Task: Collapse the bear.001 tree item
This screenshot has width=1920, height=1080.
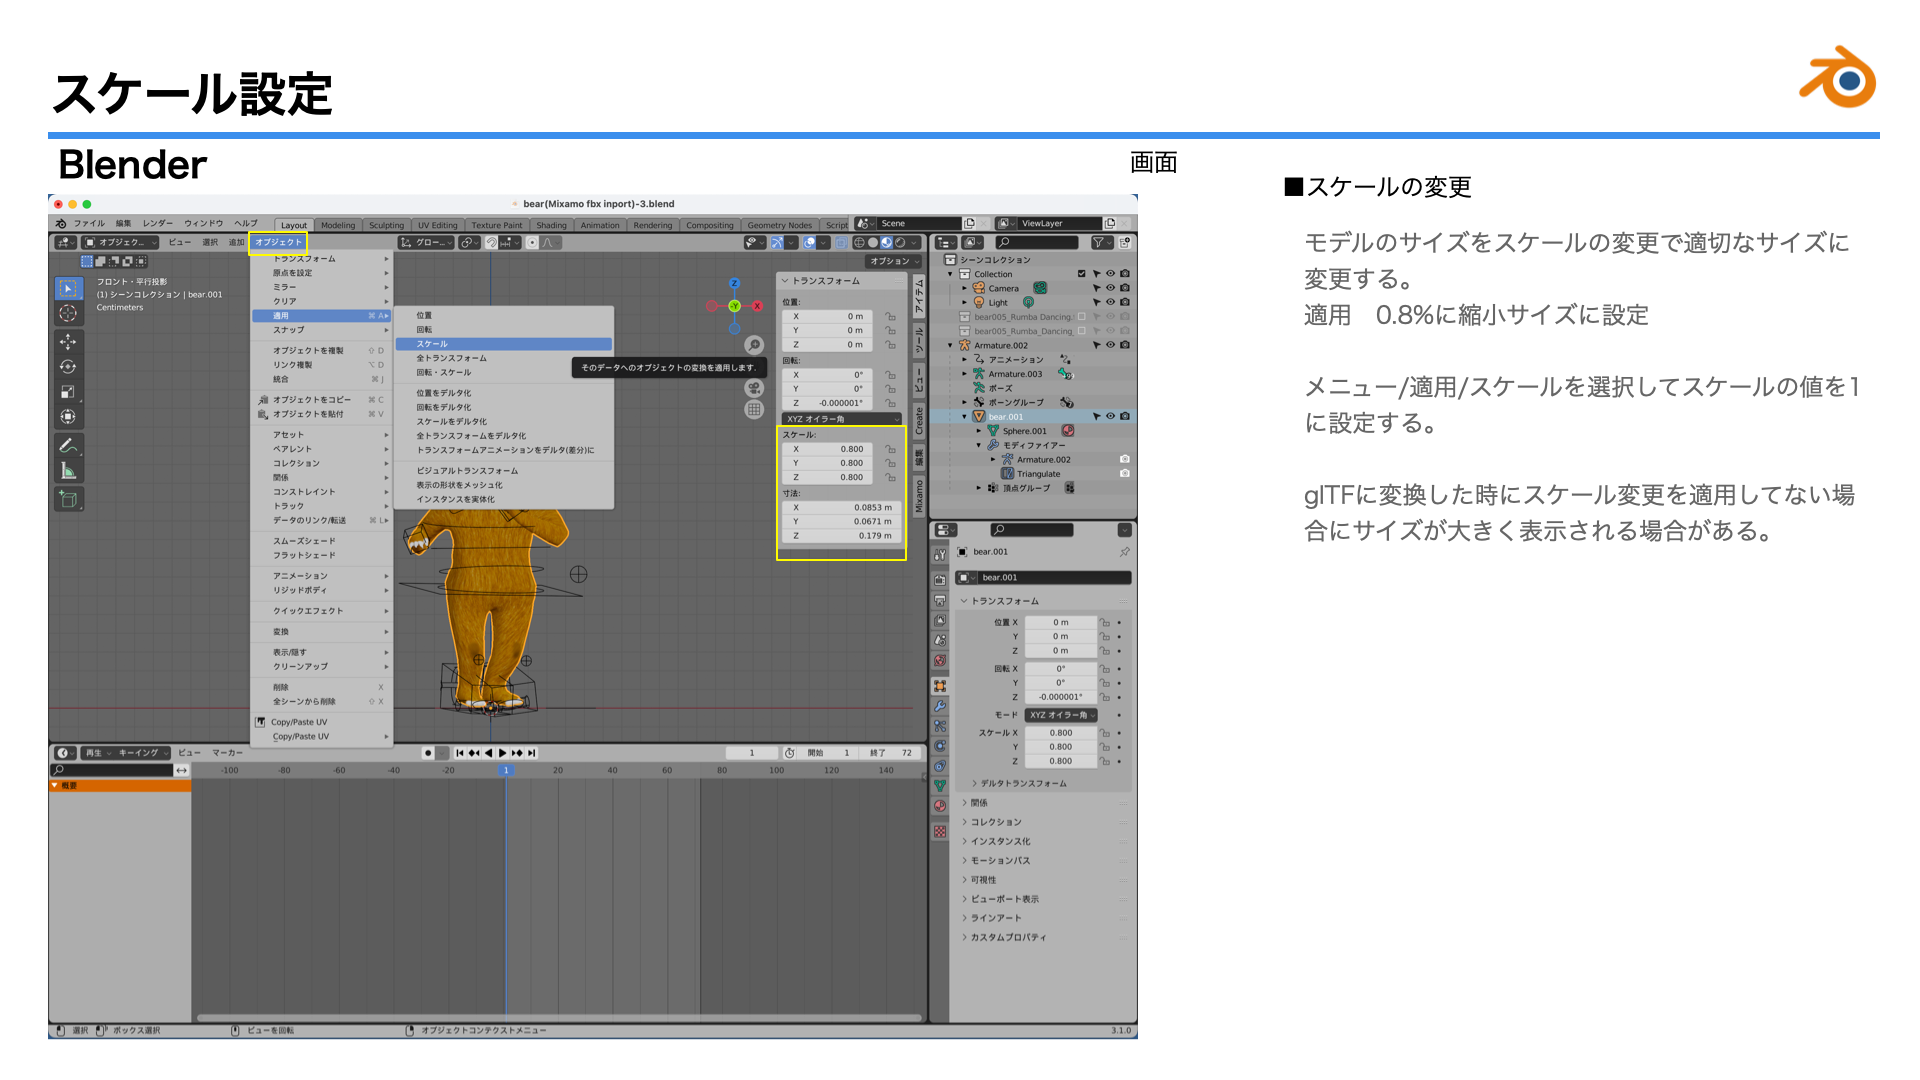Action: click(x=965, y=416)
